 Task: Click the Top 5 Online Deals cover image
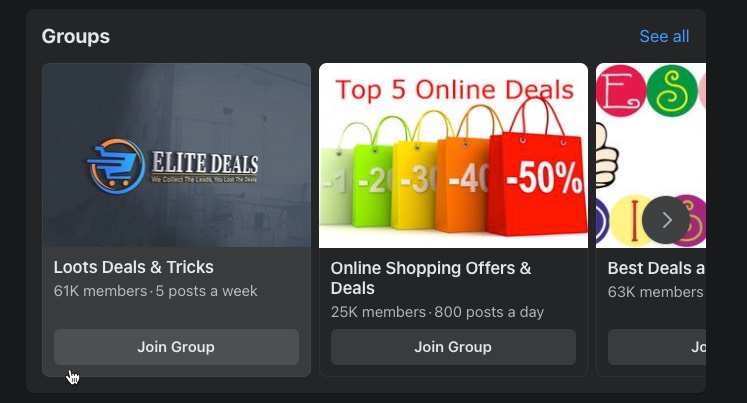(x=453, y=155)
